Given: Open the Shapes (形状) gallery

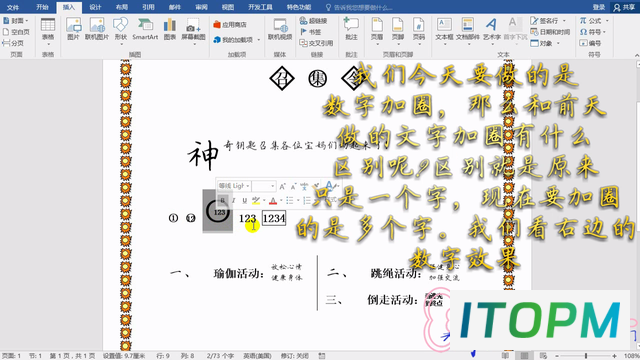Looking at the screenshot, I should click(x=121, y=30).
